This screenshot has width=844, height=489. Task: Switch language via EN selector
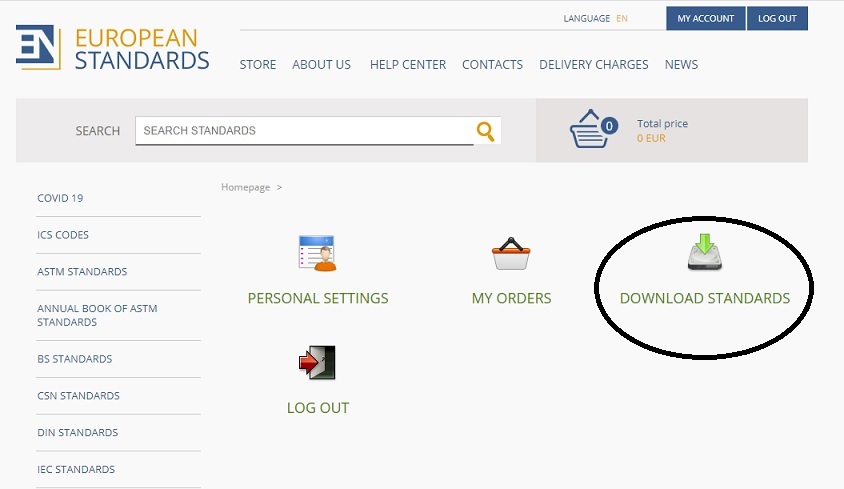click(x=622, y=18)
